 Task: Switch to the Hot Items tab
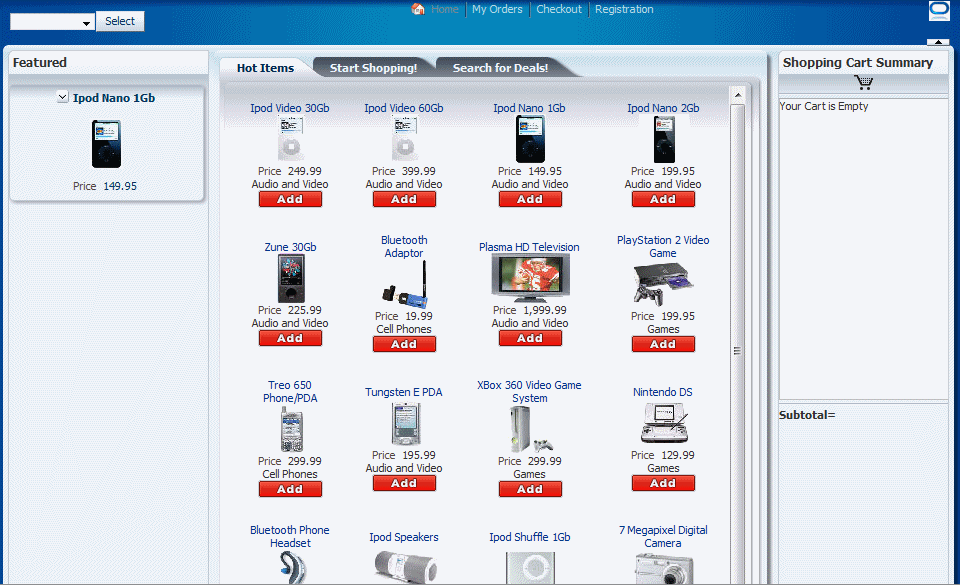click(265, 68)
